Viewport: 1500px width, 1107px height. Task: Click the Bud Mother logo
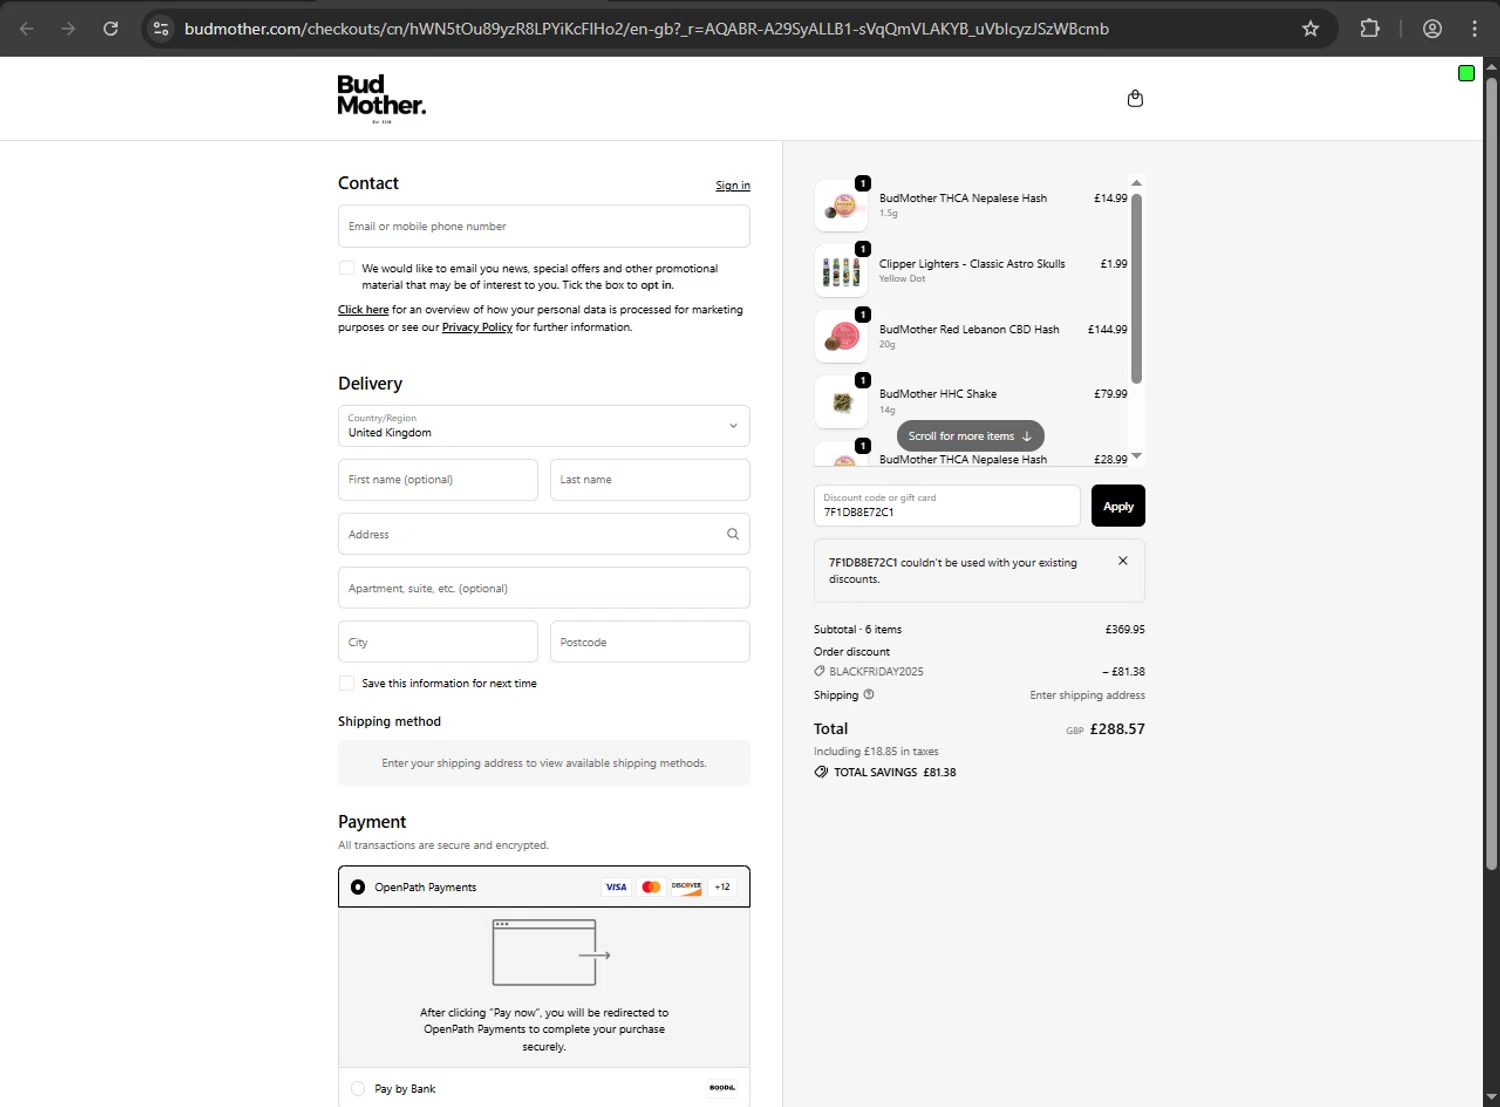click(x=381, y=98)
